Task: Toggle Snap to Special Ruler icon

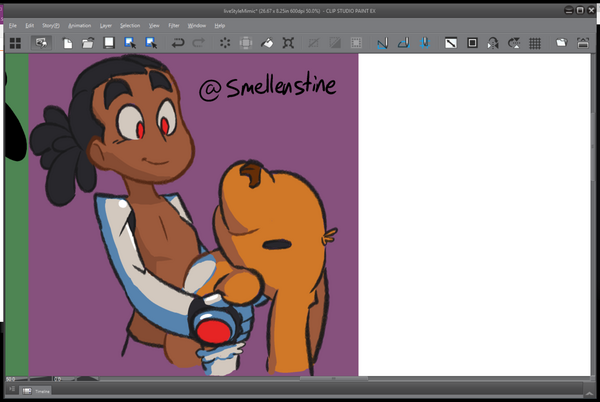Action: (x=403, y=43)
